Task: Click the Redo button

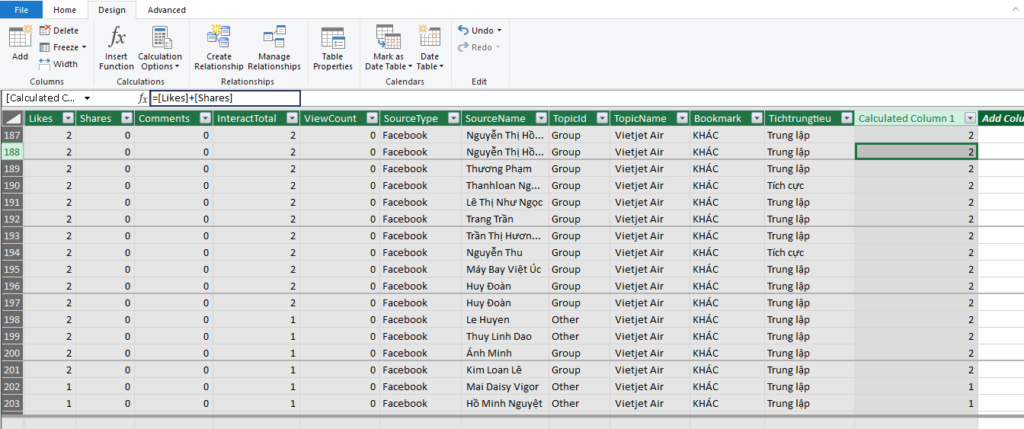Action: click(x=479, y=47)
